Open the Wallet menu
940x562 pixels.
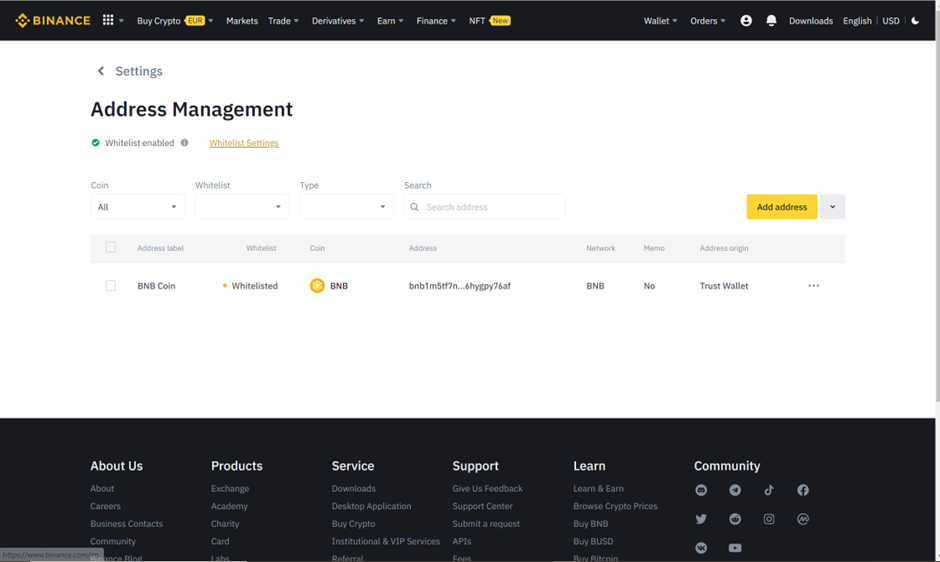[x=660, y=20]
